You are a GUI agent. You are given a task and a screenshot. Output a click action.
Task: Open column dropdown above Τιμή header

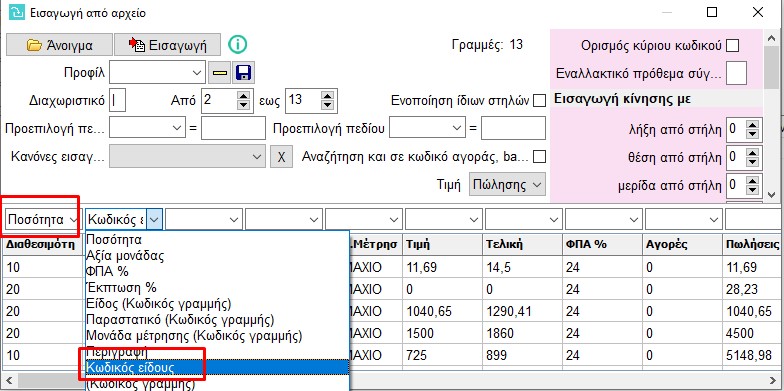coord(444,219)
